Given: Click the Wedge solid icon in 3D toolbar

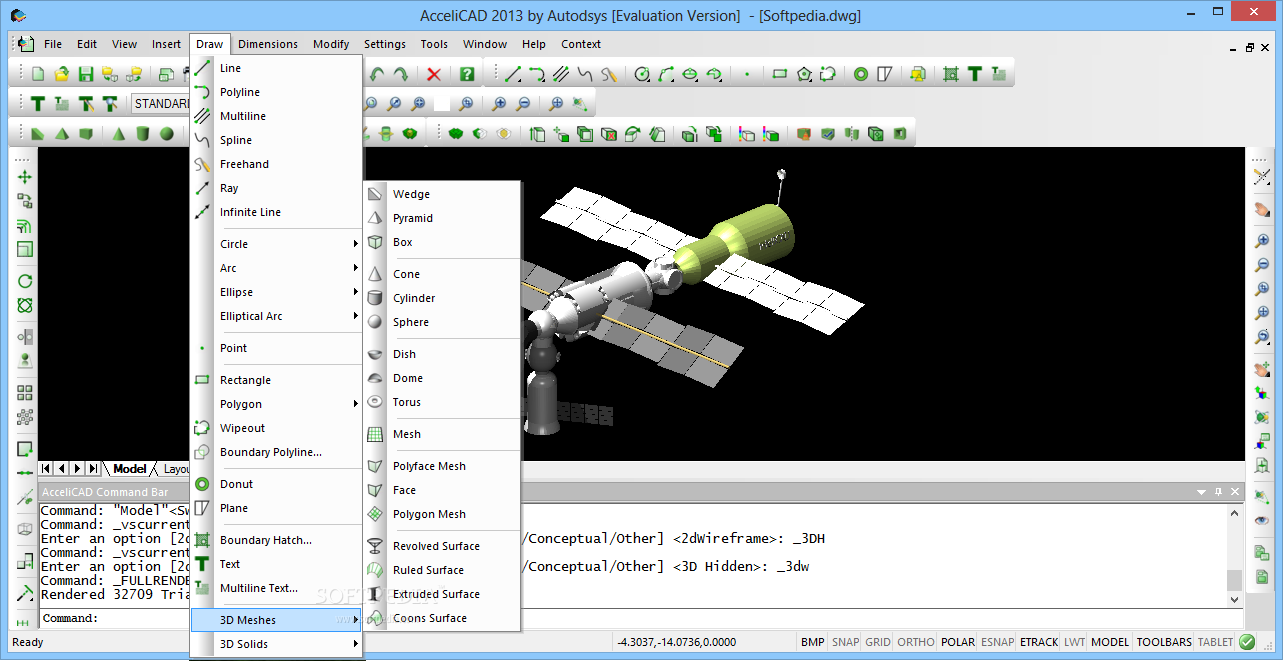Looking at the screenshot, I should click(x=38, y=133).
